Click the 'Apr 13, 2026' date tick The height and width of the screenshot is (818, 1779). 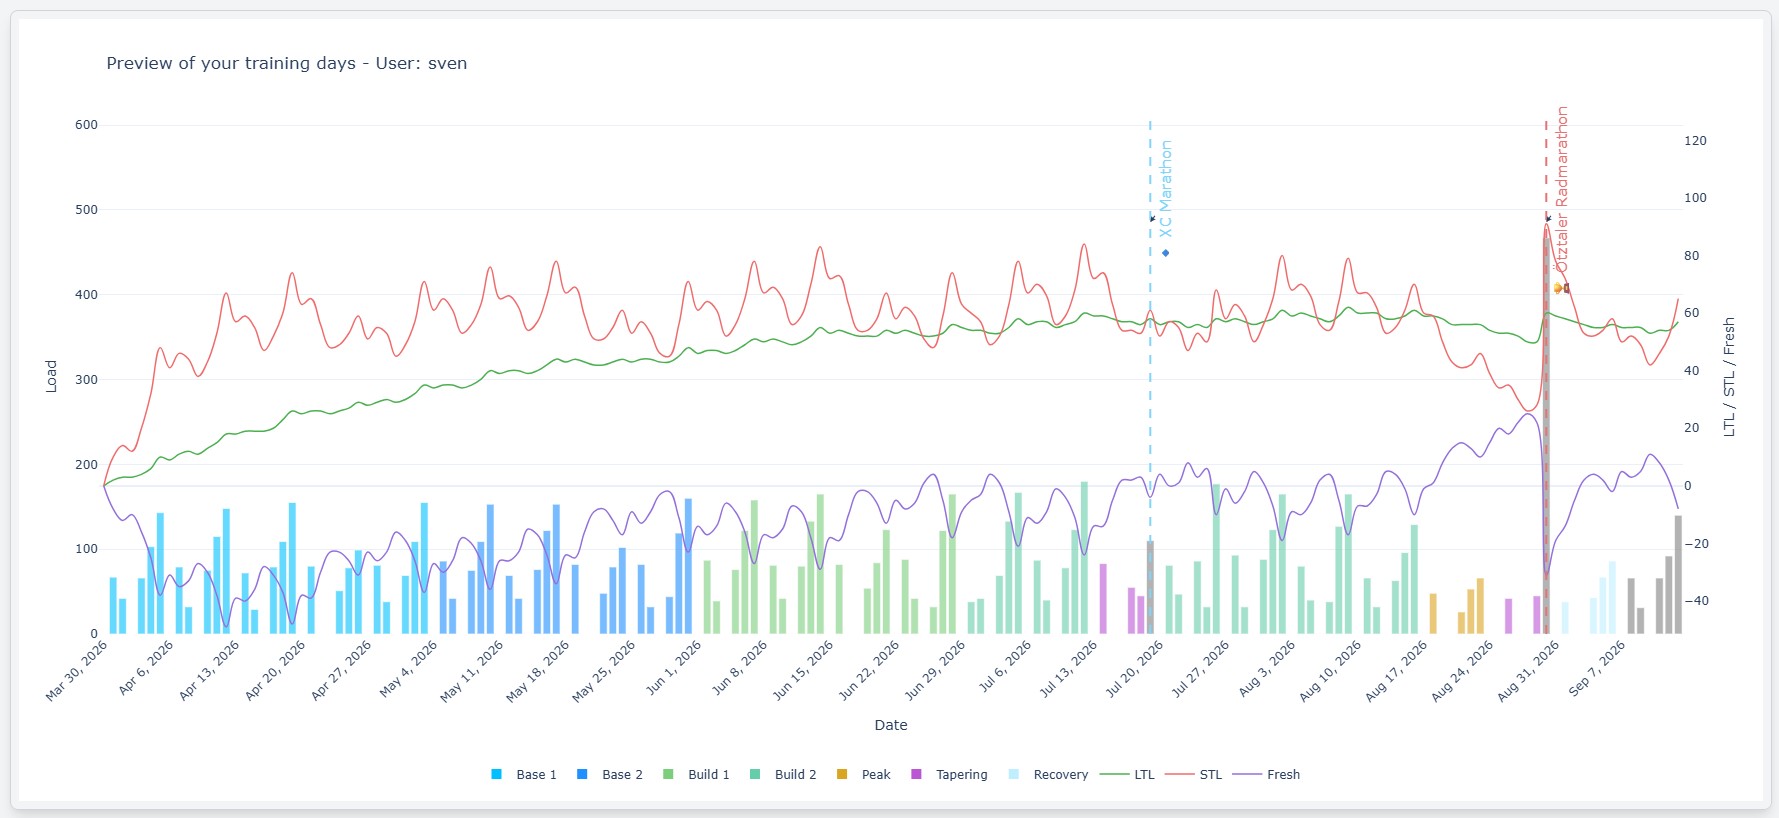coord(209,671)
